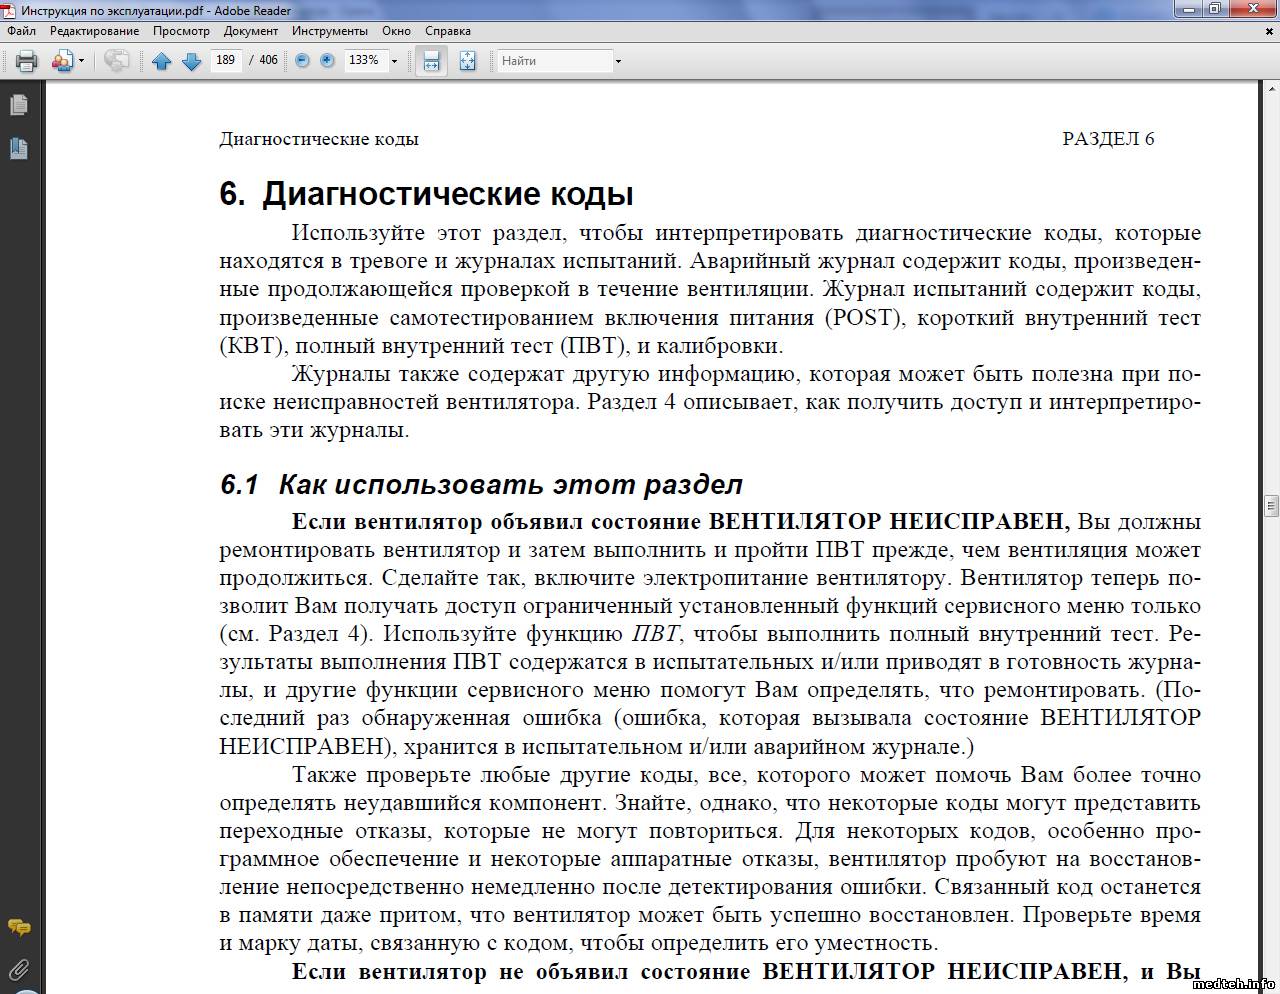Open the Файл menu
The height and width of the screenshot is (994, 1280).
point(22,31)
